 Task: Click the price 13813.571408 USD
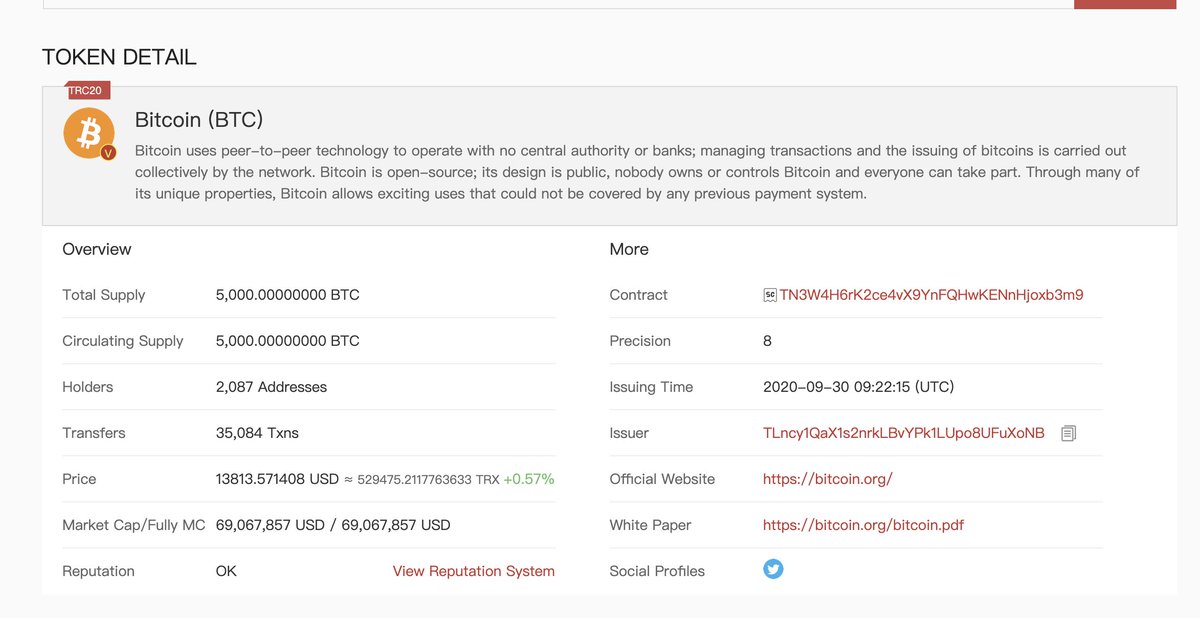(277, 479)
